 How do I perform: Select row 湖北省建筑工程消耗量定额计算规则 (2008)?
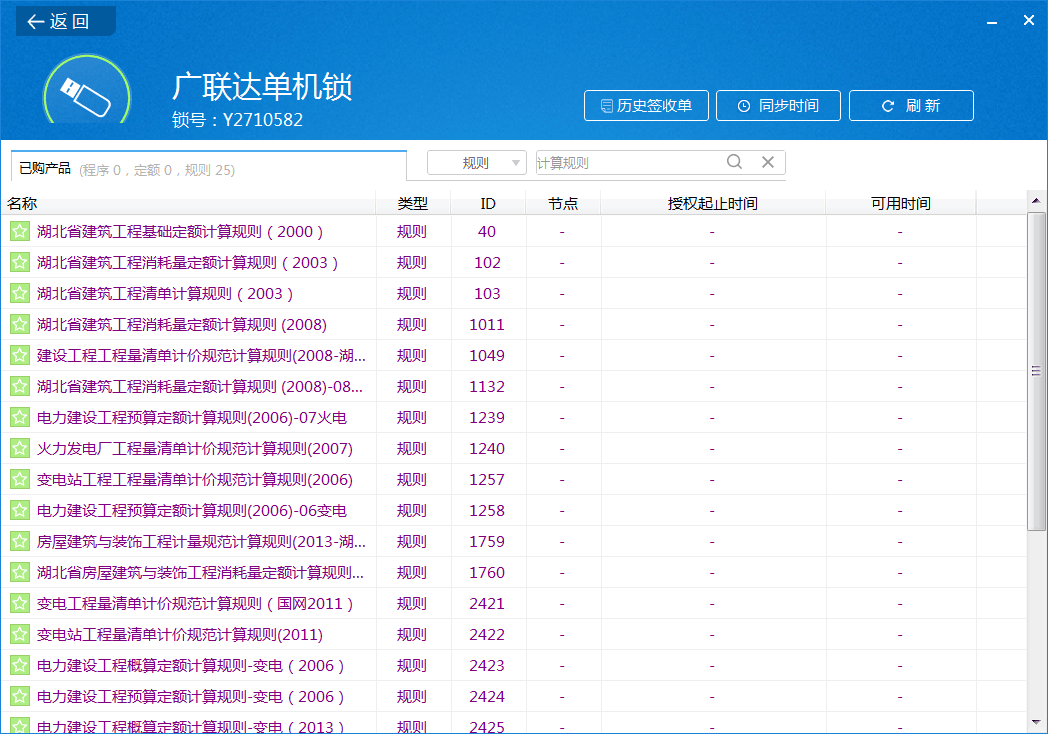[x=513, y=324]
